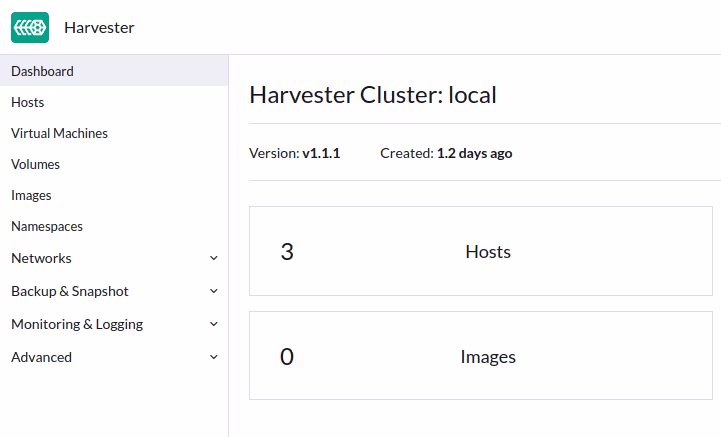Screen dimensions: 721x437
Task: Expand the Monitoring & Logging chevron
Action: point(213,324)
